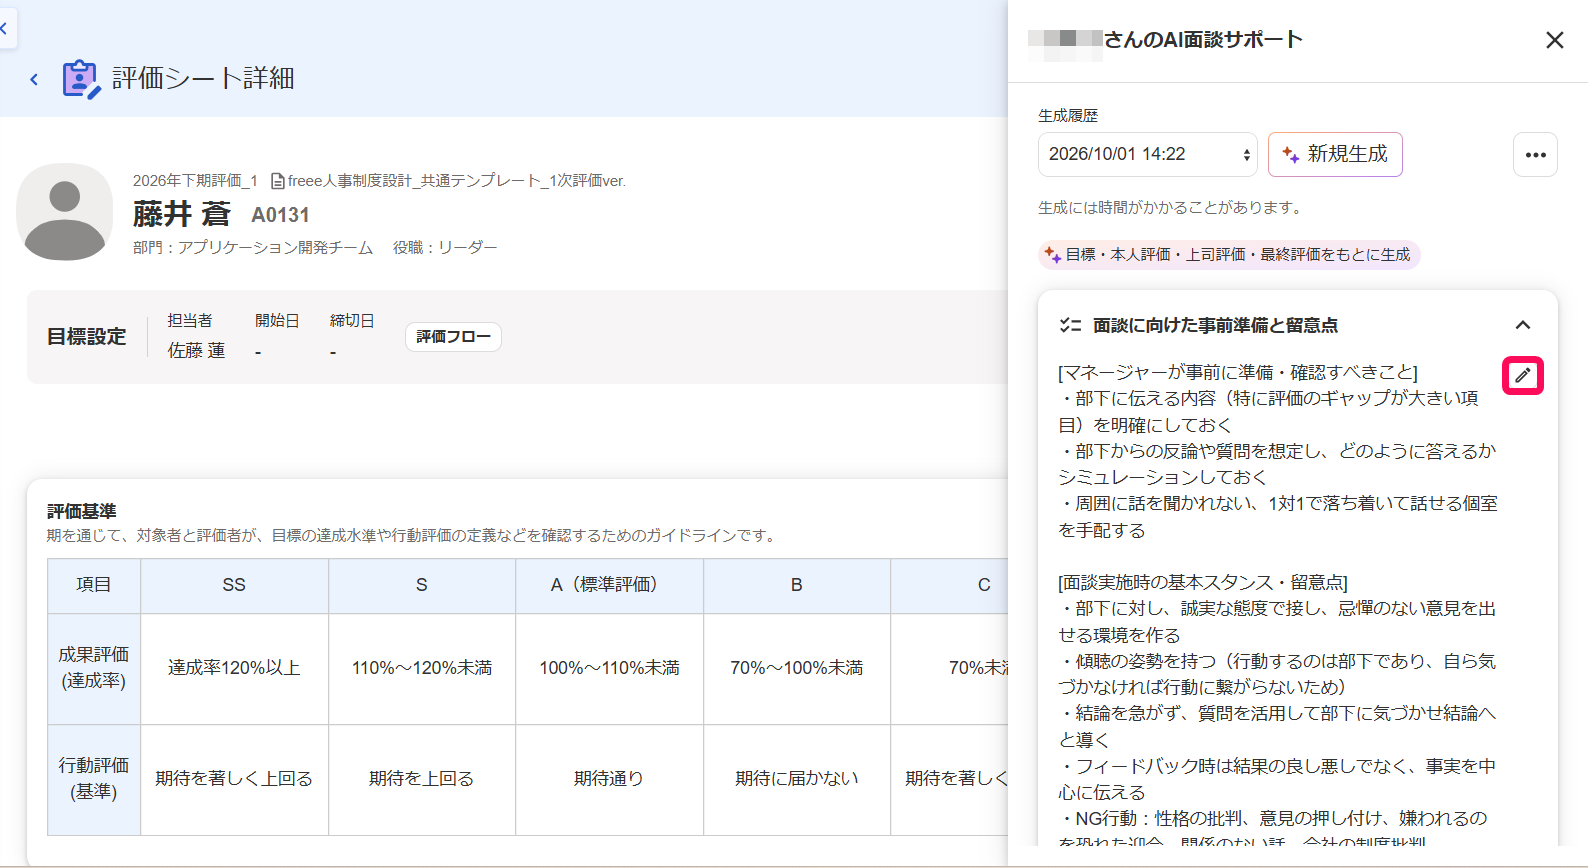Image resolution: width=1588 pixels, height=868 pixels.
Task: Click the B column header
Action: click(797, 585)
